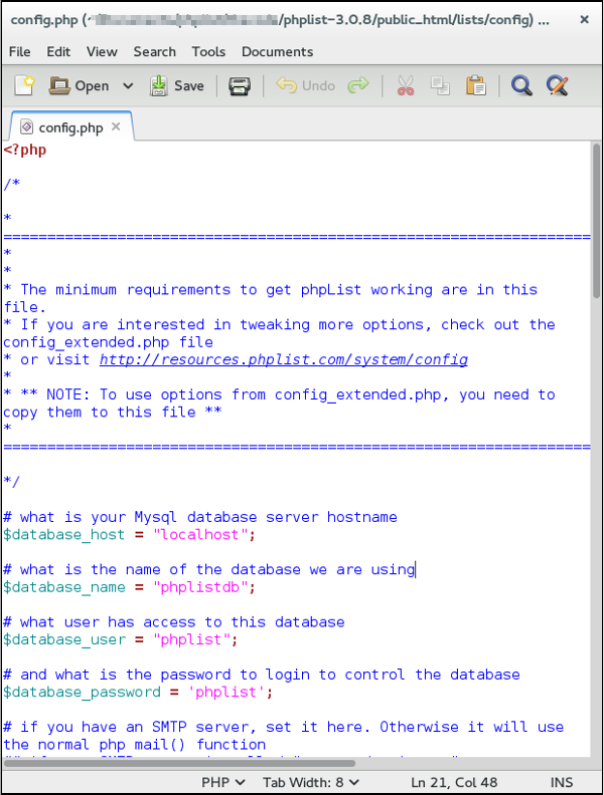Cut selection with scissors icon

[x=405, y=86]
